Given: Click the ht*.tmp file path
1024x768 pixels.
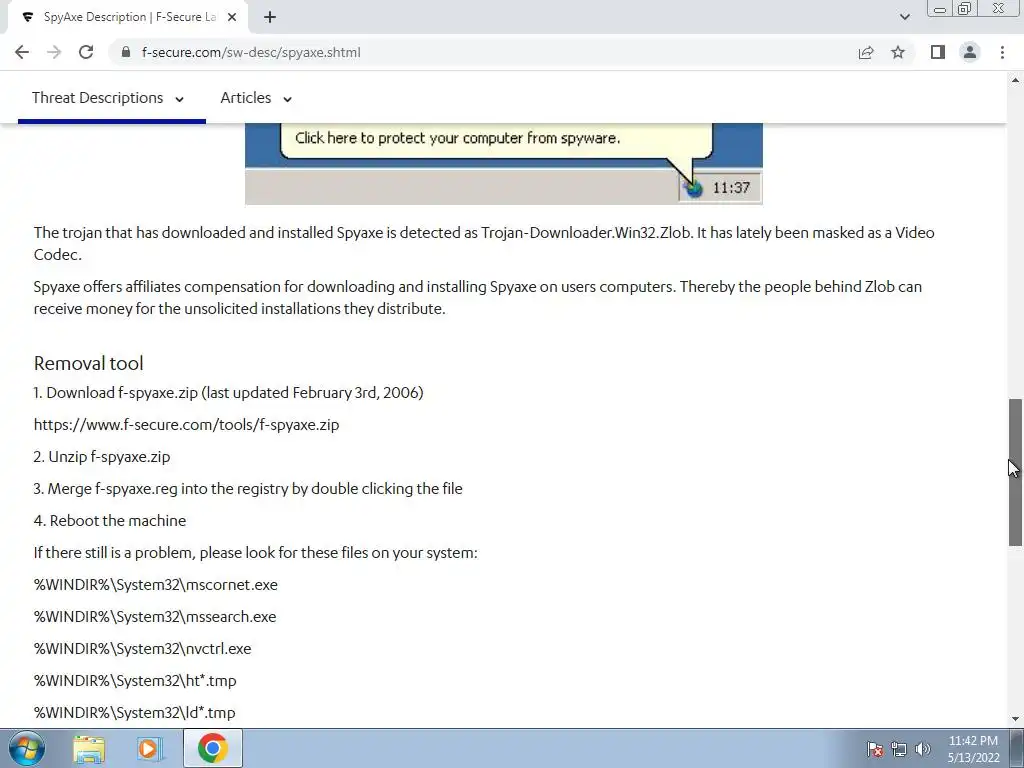Looking at the screenshot, I should click(x=135, y=680).
